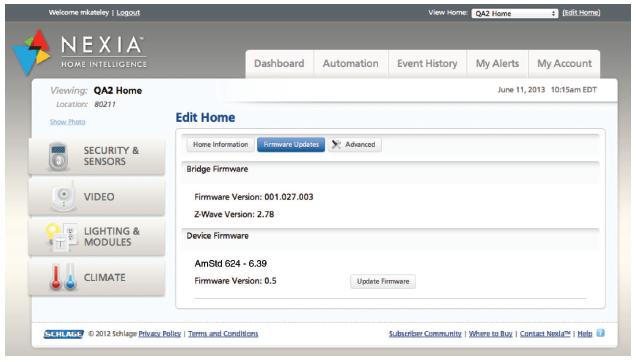
Task: Click the Schlage logo in footer
Action: click(64, 334)
